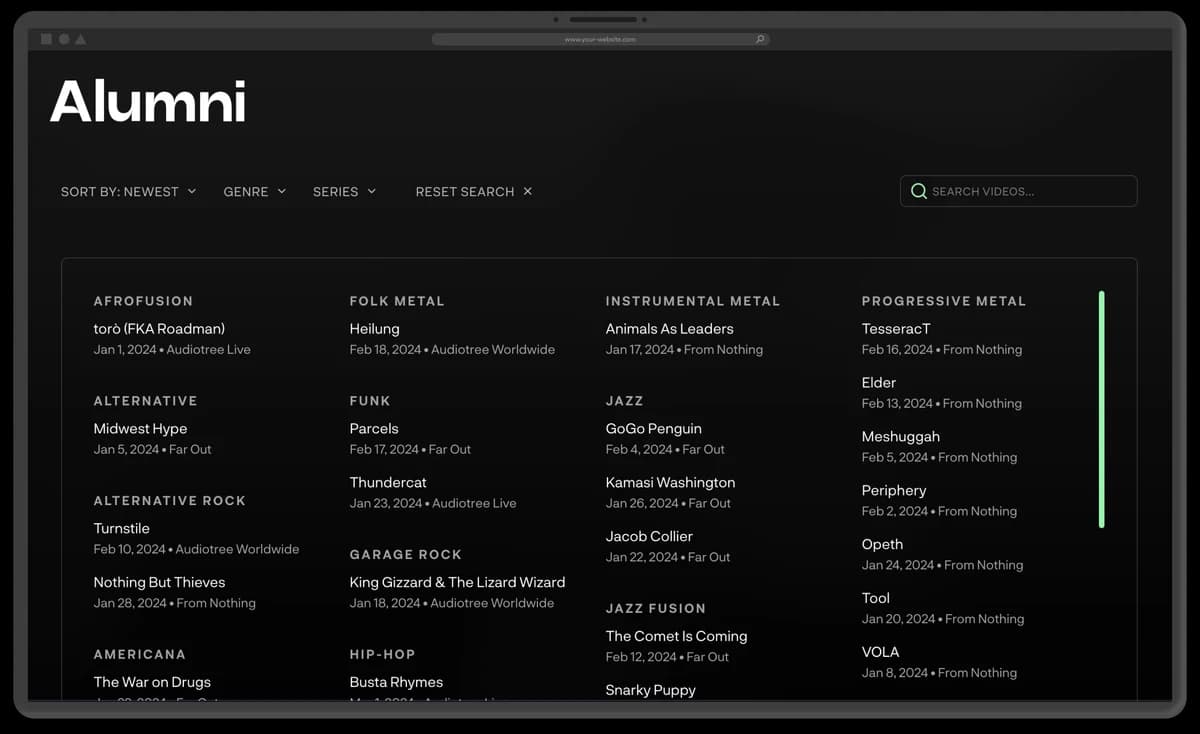Screen dimensions: 1200x734
Task: Click the green vertical scrollbar thumb
Action: point(1101,409)
